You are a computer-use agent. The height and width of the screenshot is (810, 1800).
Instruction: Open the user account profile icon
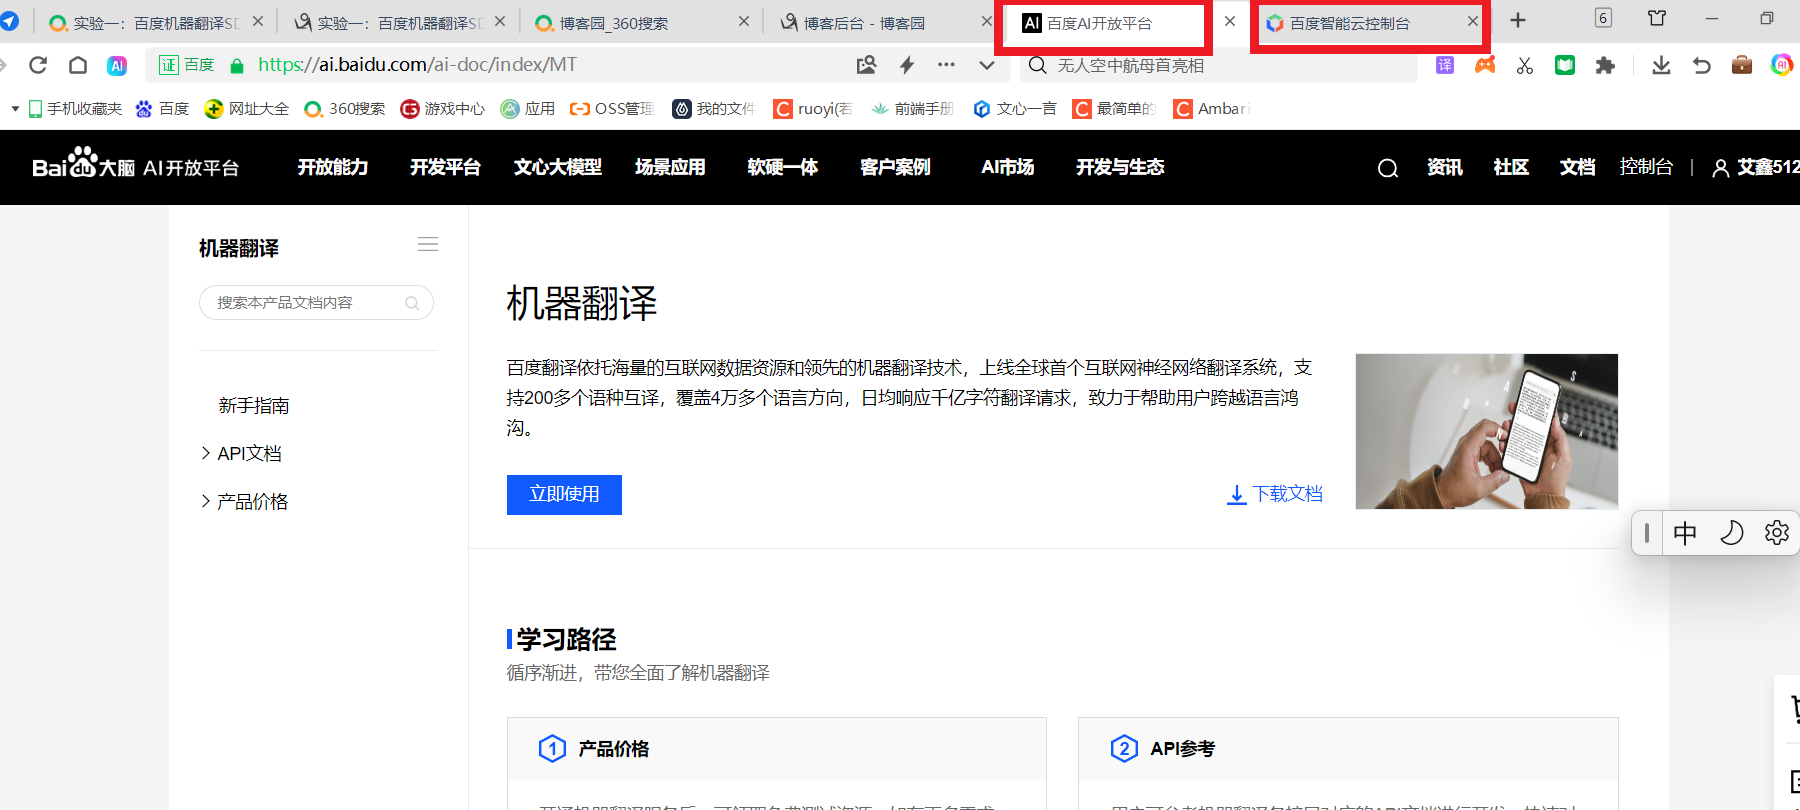(1721, 168)
